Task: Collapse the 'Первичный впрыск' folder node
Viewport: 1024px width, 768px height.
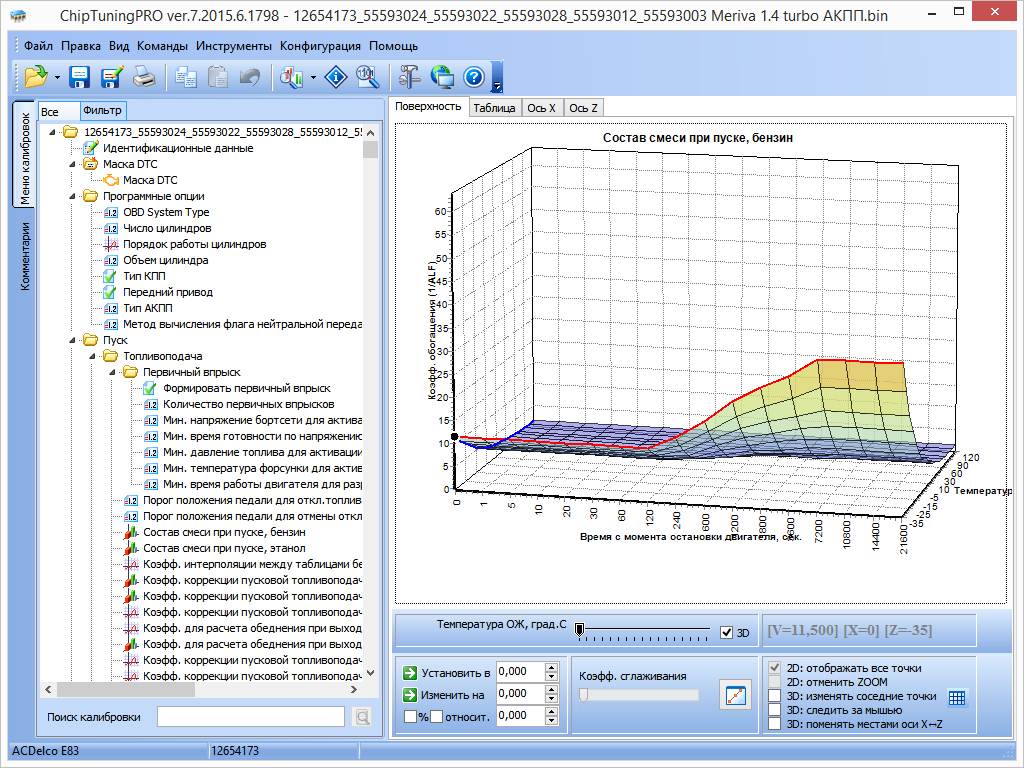Action: click(113, 372)
